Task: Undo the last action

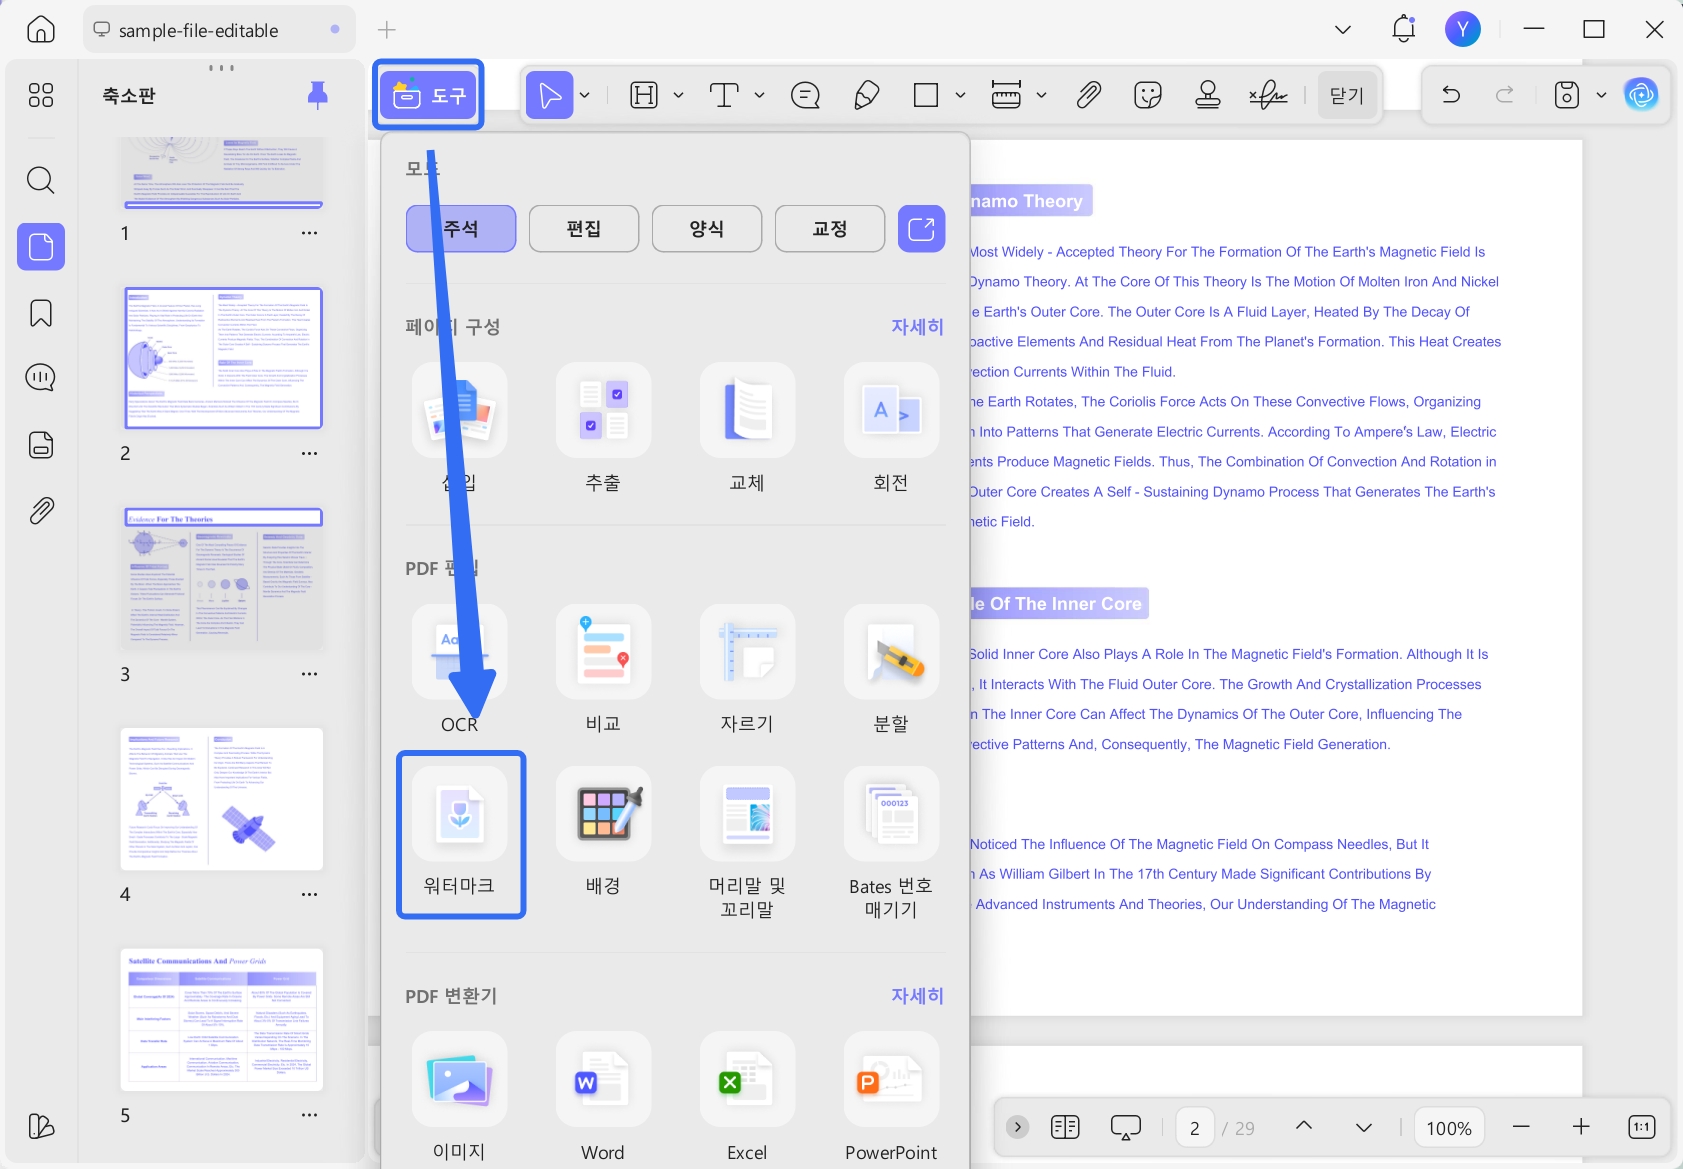Action: [1451, 95]
